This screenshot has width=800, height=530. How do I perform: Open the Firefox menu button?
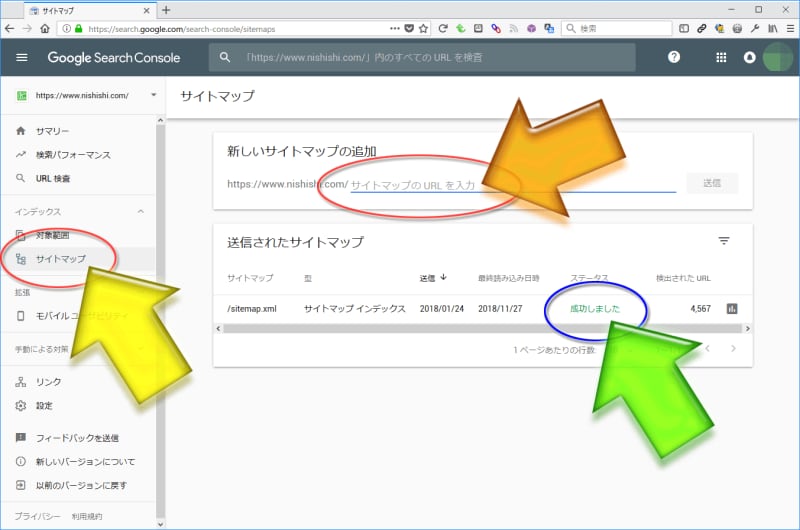coord(790,29)
